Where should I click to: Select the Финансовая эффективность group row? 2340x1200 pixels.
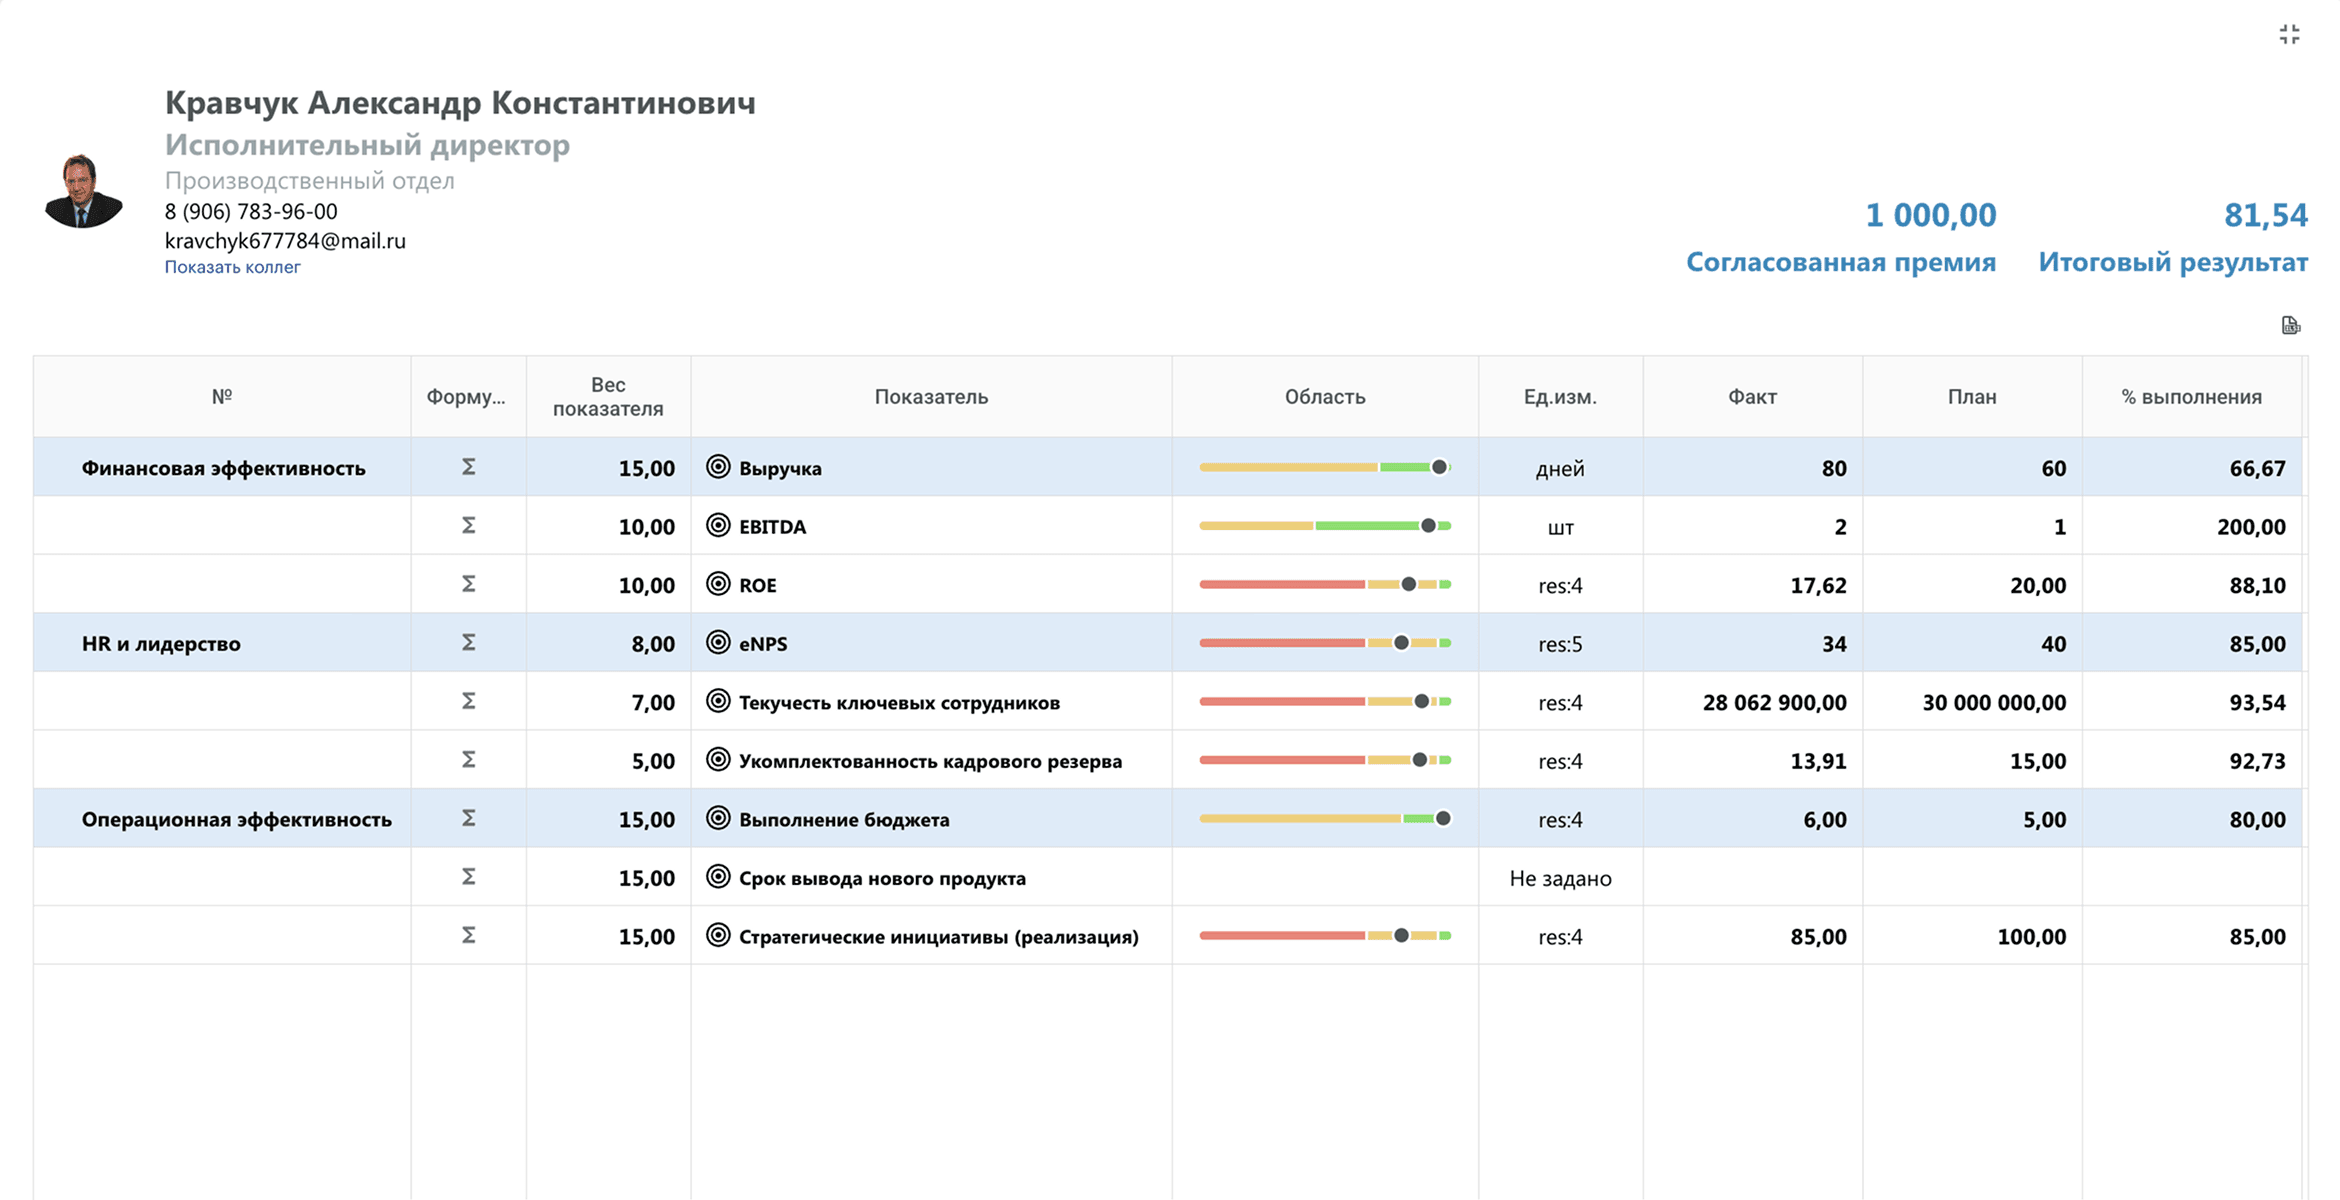[1168, 467]
